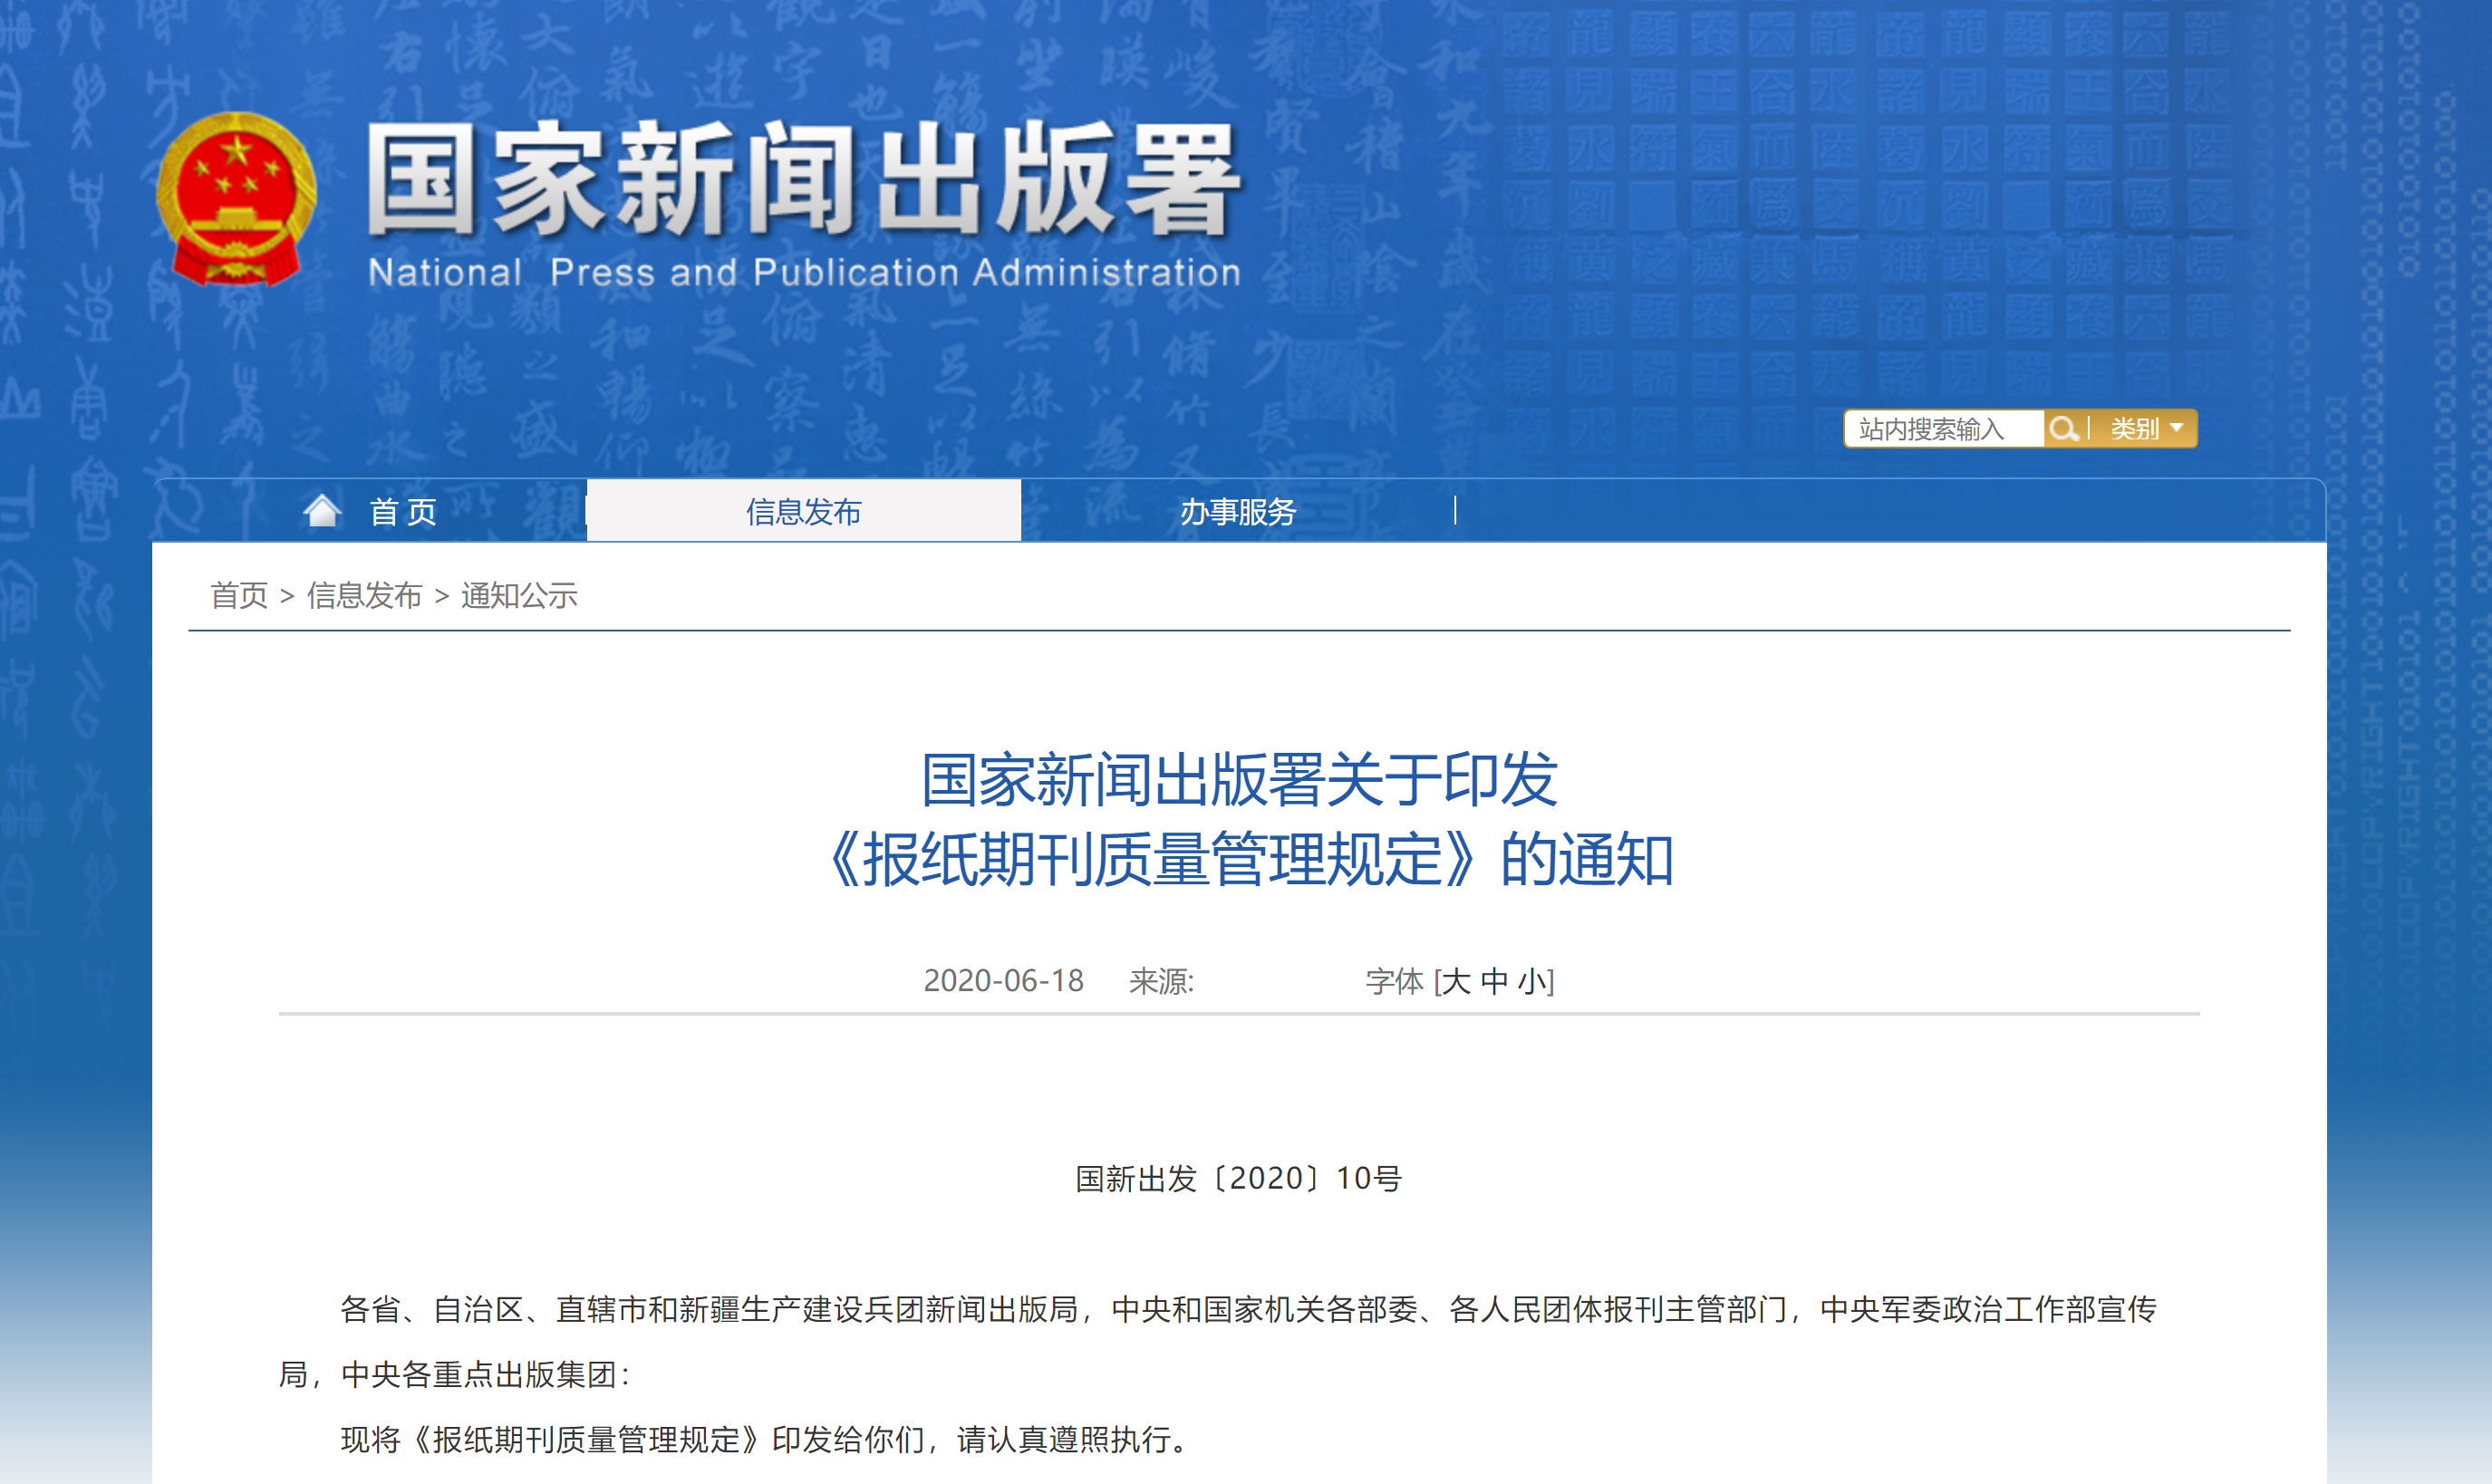The image size is (2492, 1484).
Task: Click the house icon in navigation bar
Action: [x=322, y=511]
